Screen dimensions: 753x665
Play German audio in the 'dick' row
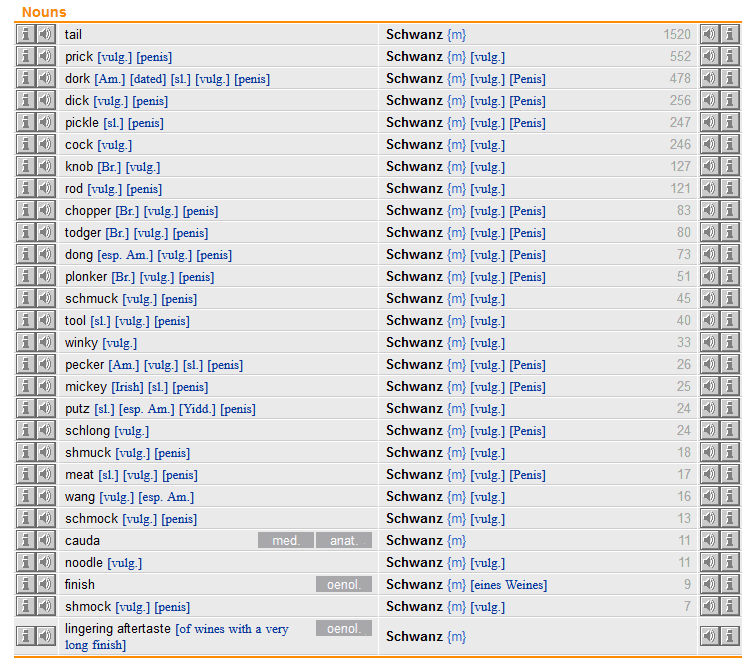click(709, 101)
